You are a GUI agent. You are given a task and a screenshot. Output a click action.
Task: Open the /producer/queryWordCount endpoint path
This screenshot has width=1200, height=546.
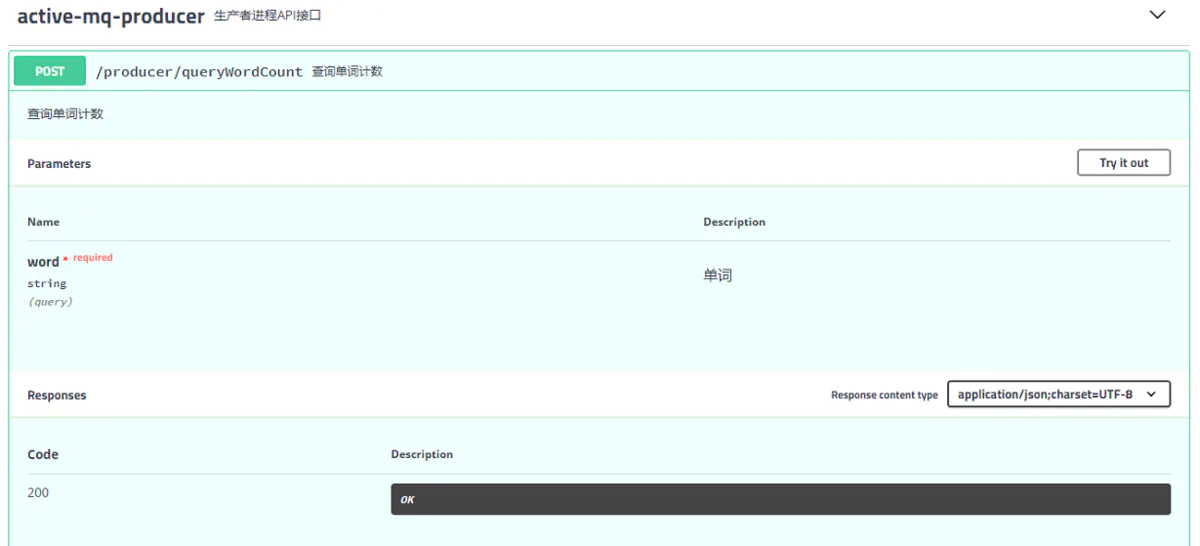click(x=199, y=72)
